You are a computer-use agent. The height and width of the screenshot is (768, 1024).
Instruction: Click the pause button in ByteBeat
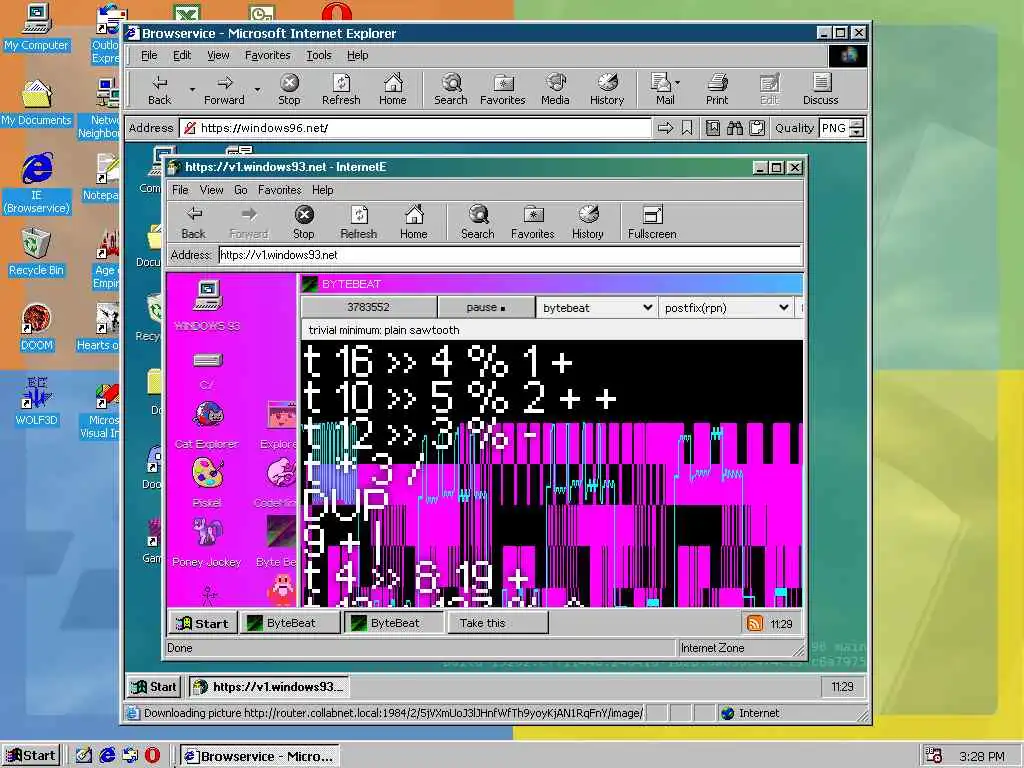click(x=486, y=308)
